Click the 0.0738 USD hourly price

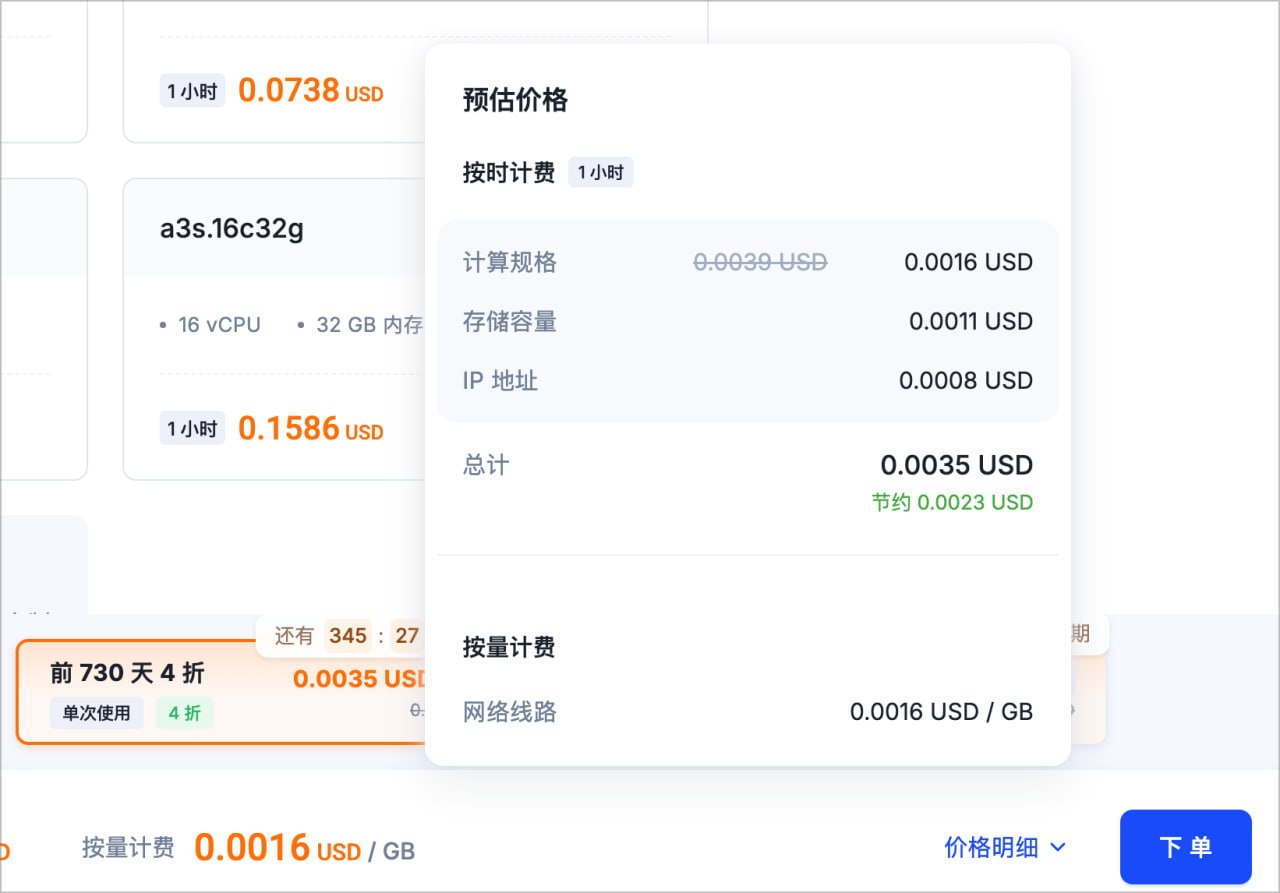311,91
